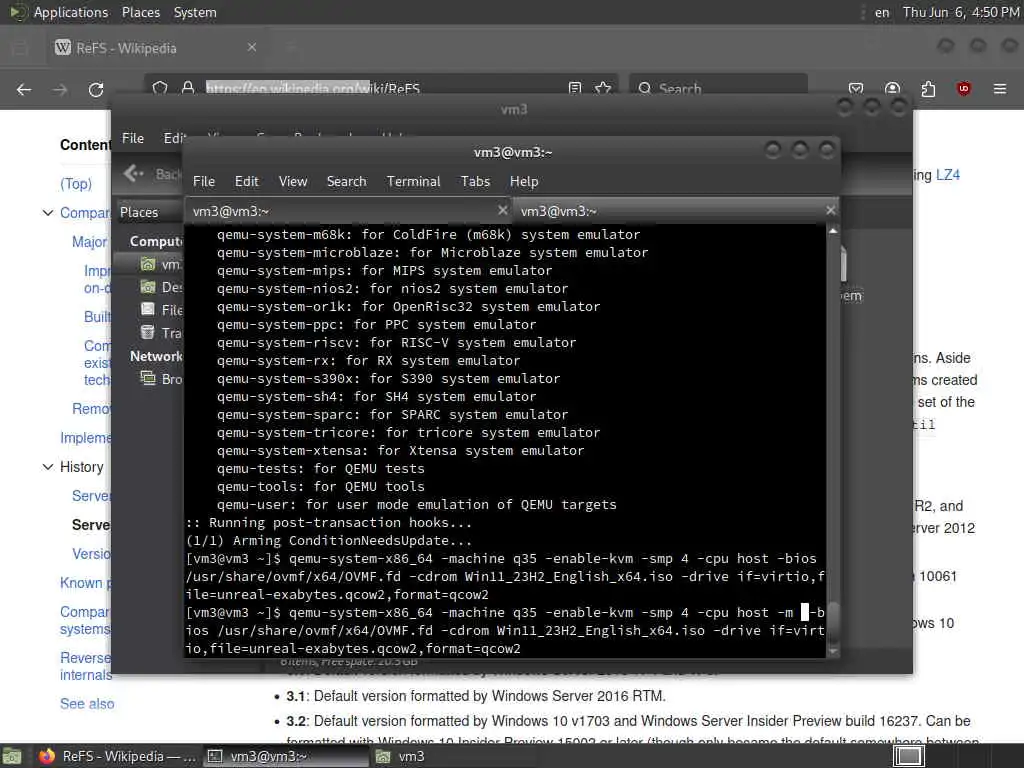
Task: Open the Major contents link
Action: [x=89, y=242]
